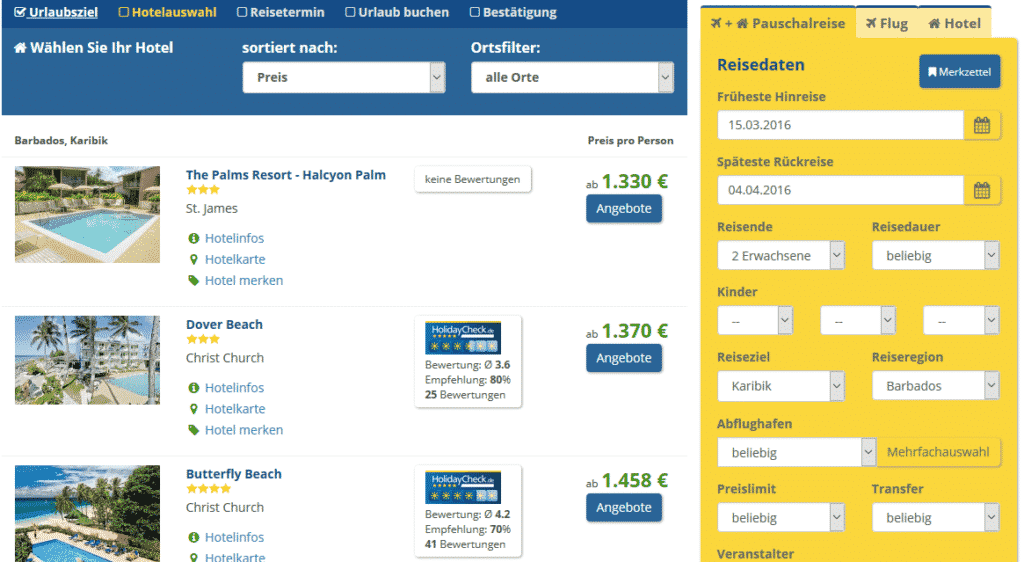Click the info icon beside The Palms Resort Hotelinfos
1024x562 pixels.
(193, 238)
